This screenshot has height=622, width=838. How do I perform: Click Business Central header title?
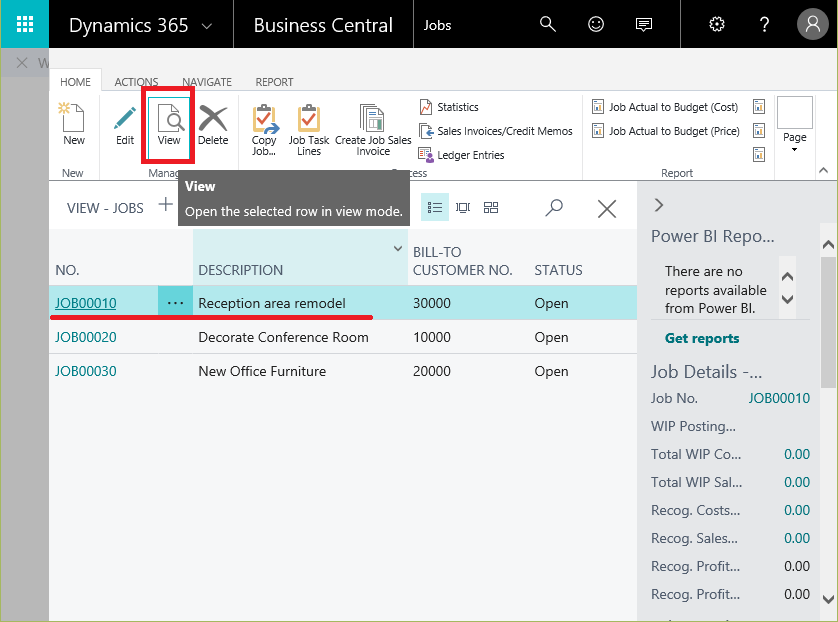pyautogui.click(x=323, y=25)
